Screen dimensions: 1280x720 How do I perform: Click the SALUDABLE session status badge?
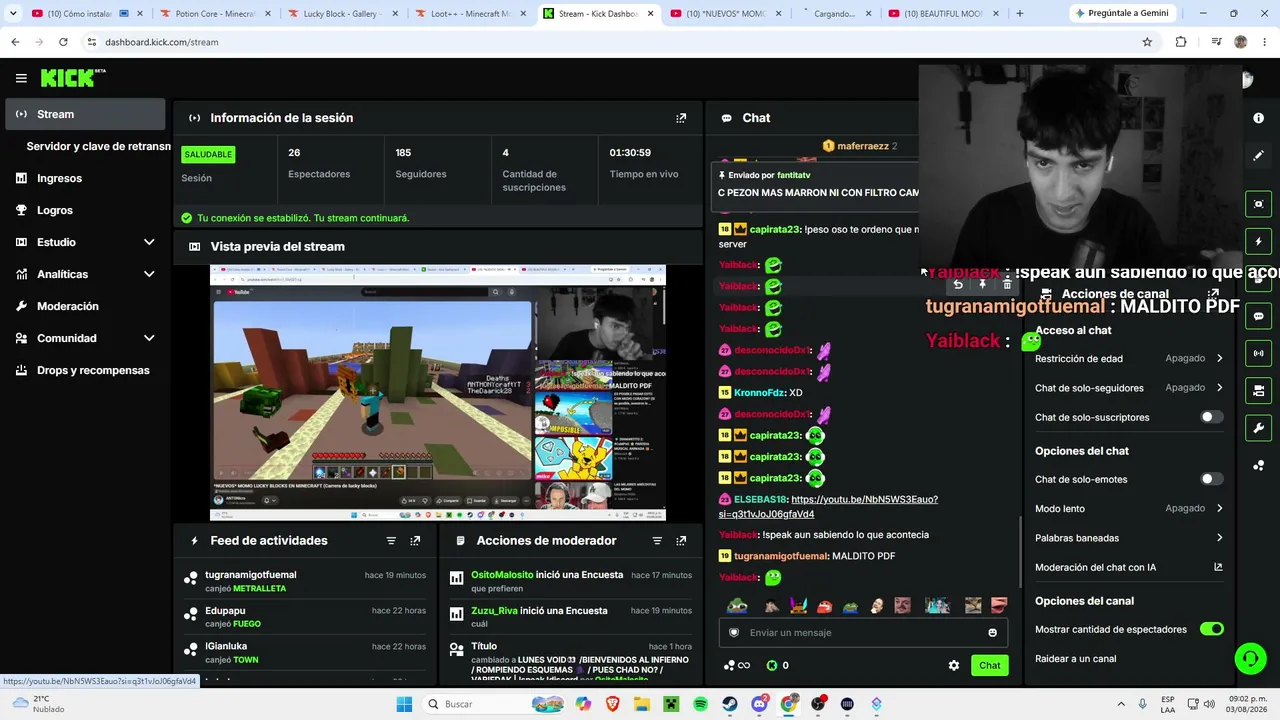click(x=208, y=154)
